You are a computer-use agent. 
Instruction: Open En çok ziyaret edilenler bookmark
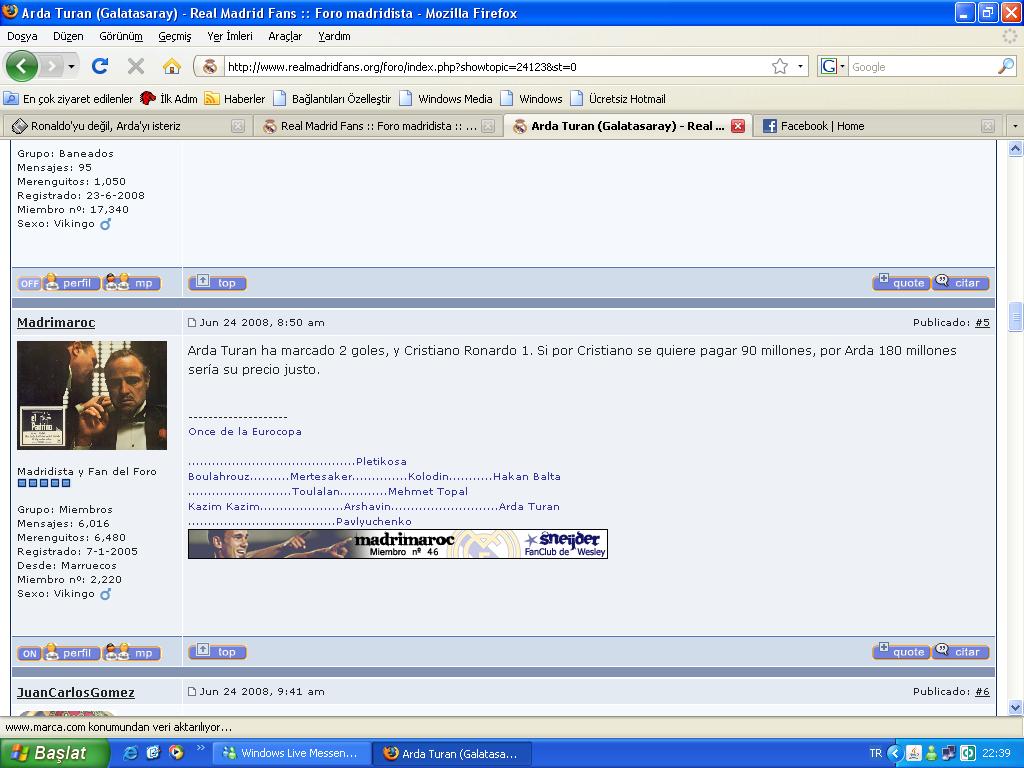point(69,99)
